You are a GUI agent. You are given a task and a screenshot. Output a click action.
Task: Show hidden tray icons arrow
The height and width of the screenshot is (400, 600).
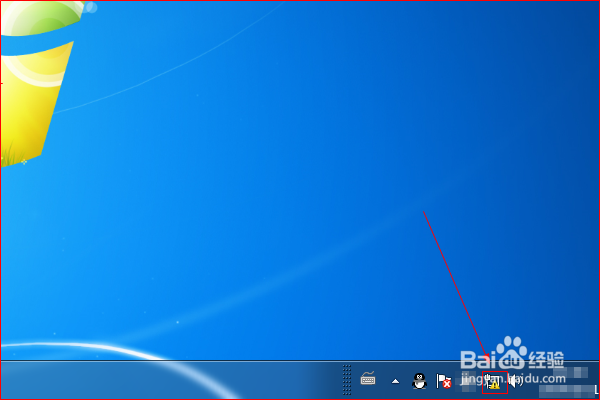(x=395, y=381)
